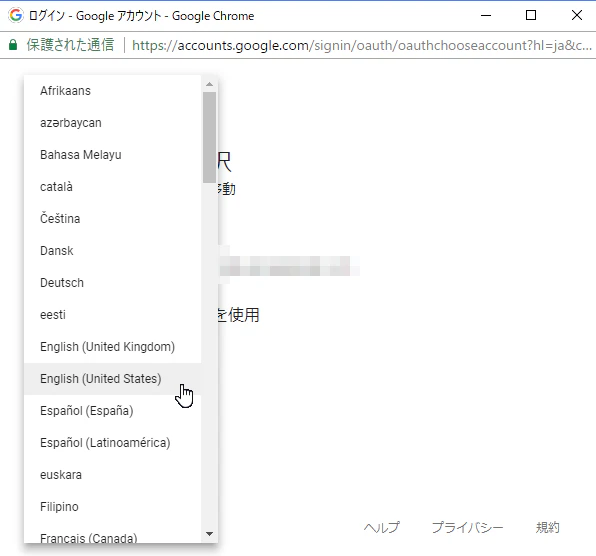Select euskara language entry
The height and width of the screenshot is (556, 596).
coord(113,475)
